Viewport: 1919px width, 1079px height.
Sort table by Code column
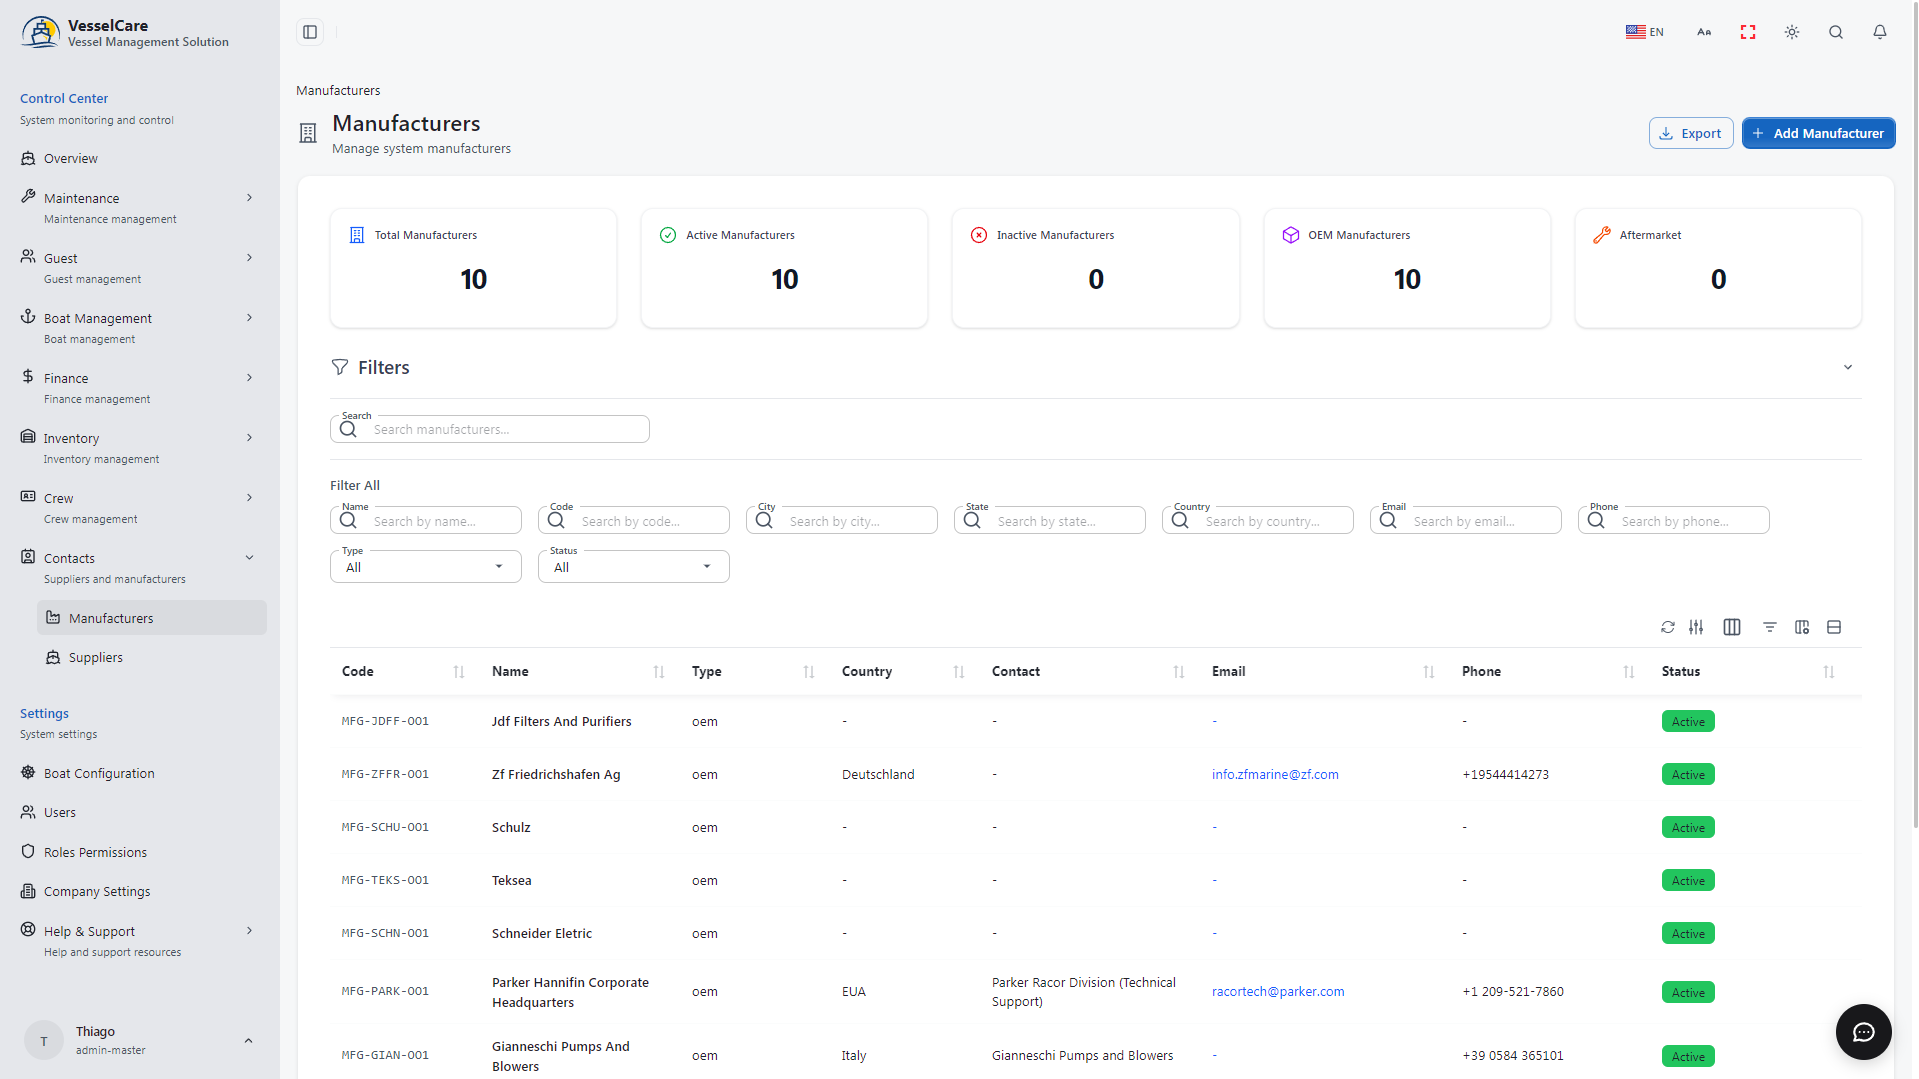point(459,672)
